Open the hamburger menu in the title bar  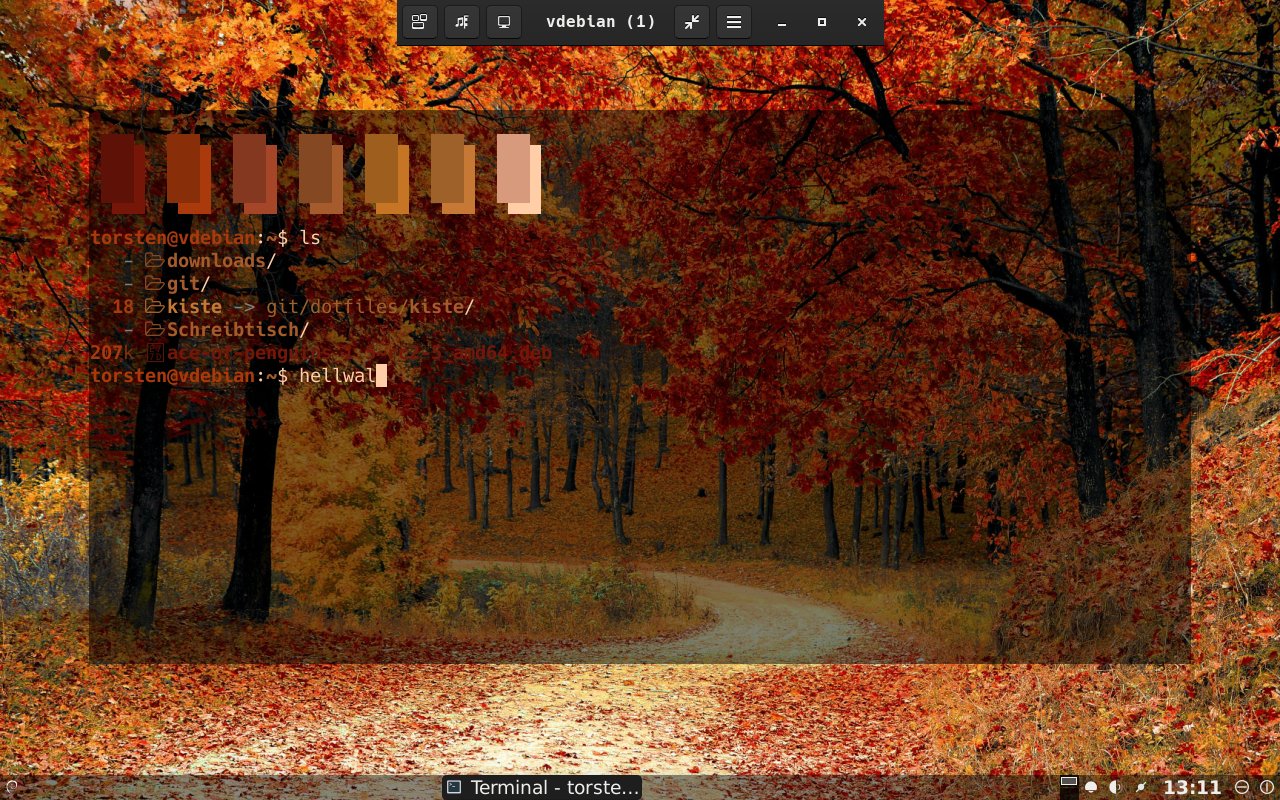click(x=733, y=22)
